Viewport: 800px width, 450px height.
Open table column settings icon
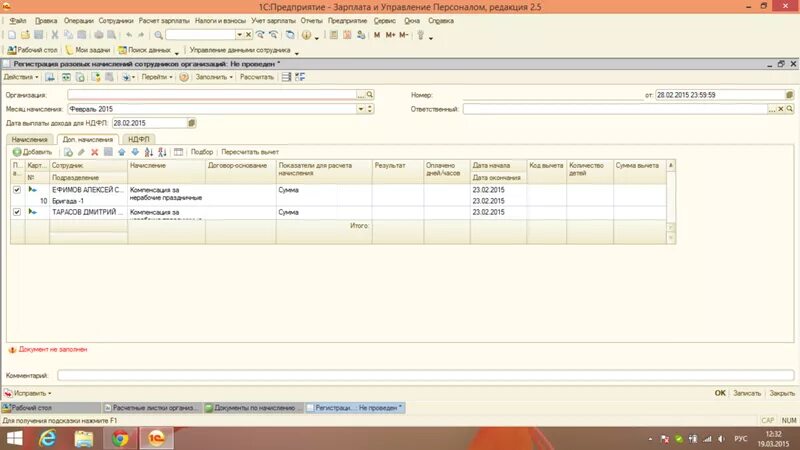pyautogui.click(x=178, y=152)
